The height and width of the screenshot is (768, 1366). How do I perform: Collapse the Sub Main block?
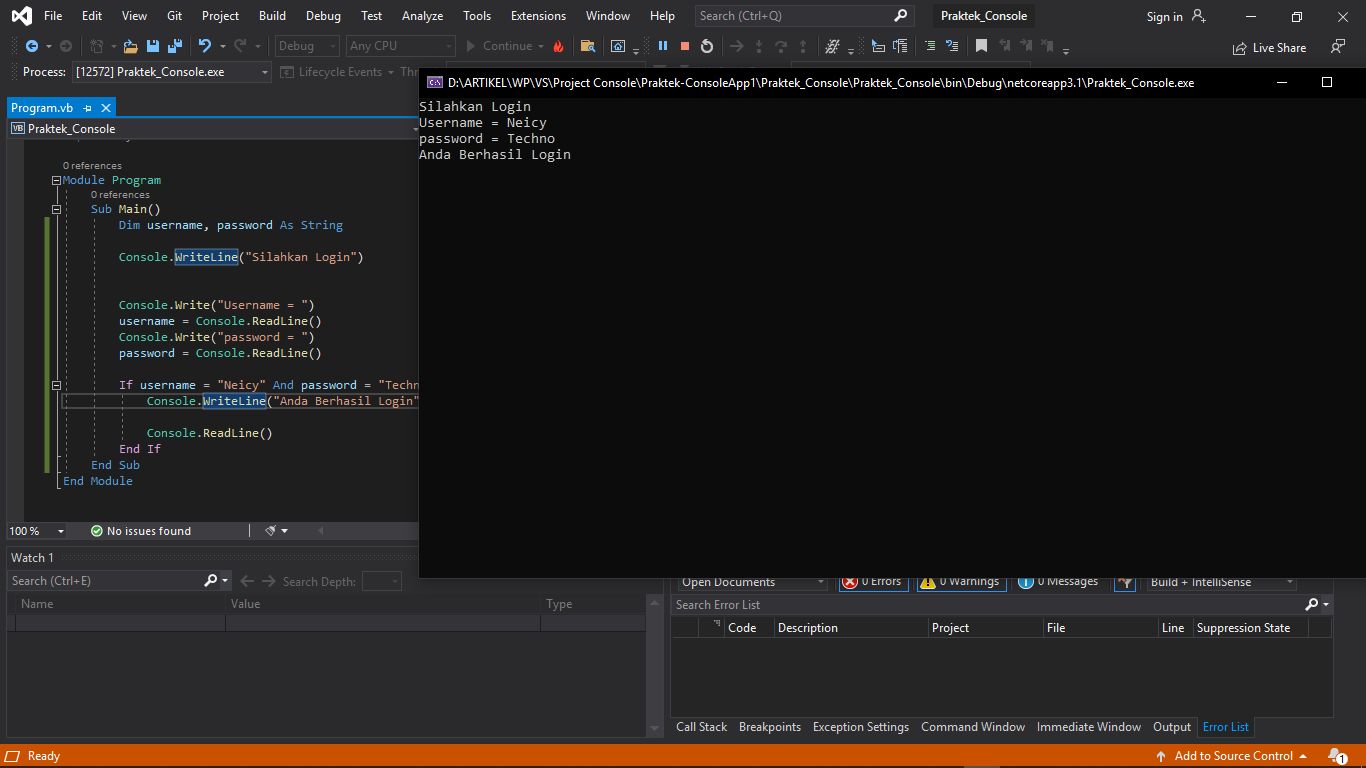pos(57,209)
